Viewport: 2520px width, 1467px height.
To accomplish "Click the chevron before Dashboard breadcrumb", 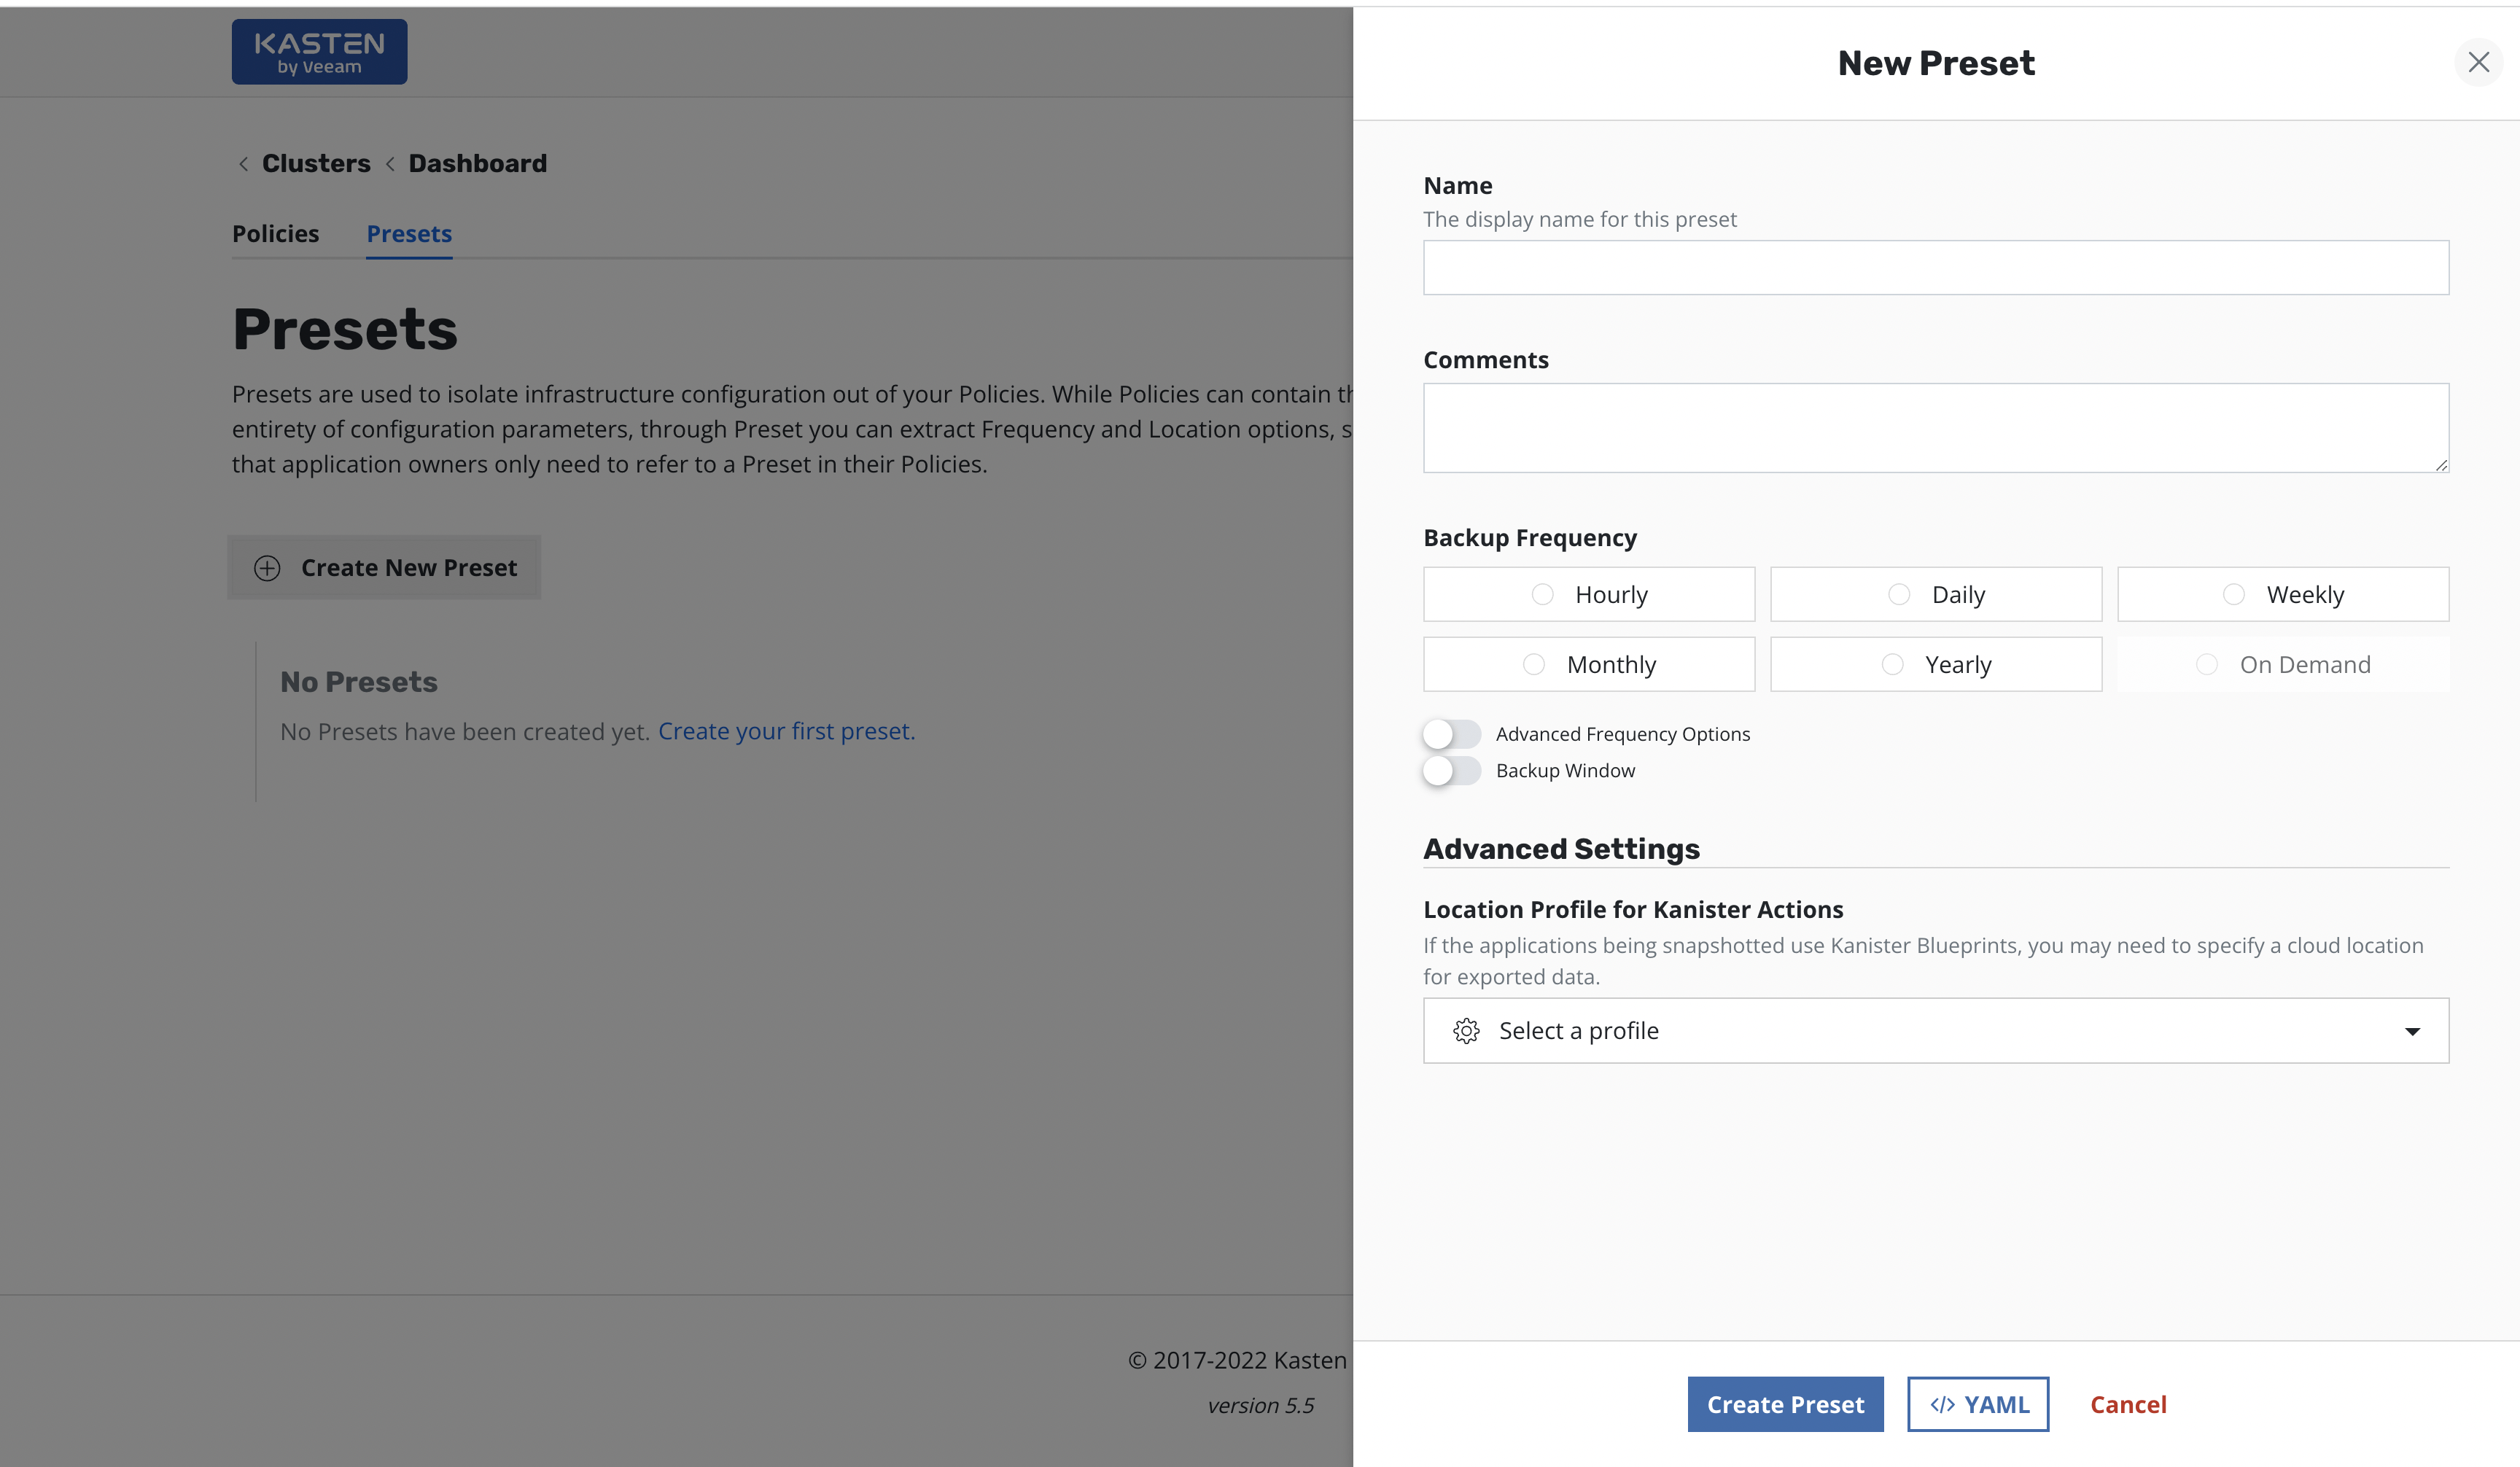I will click(390, 164).
